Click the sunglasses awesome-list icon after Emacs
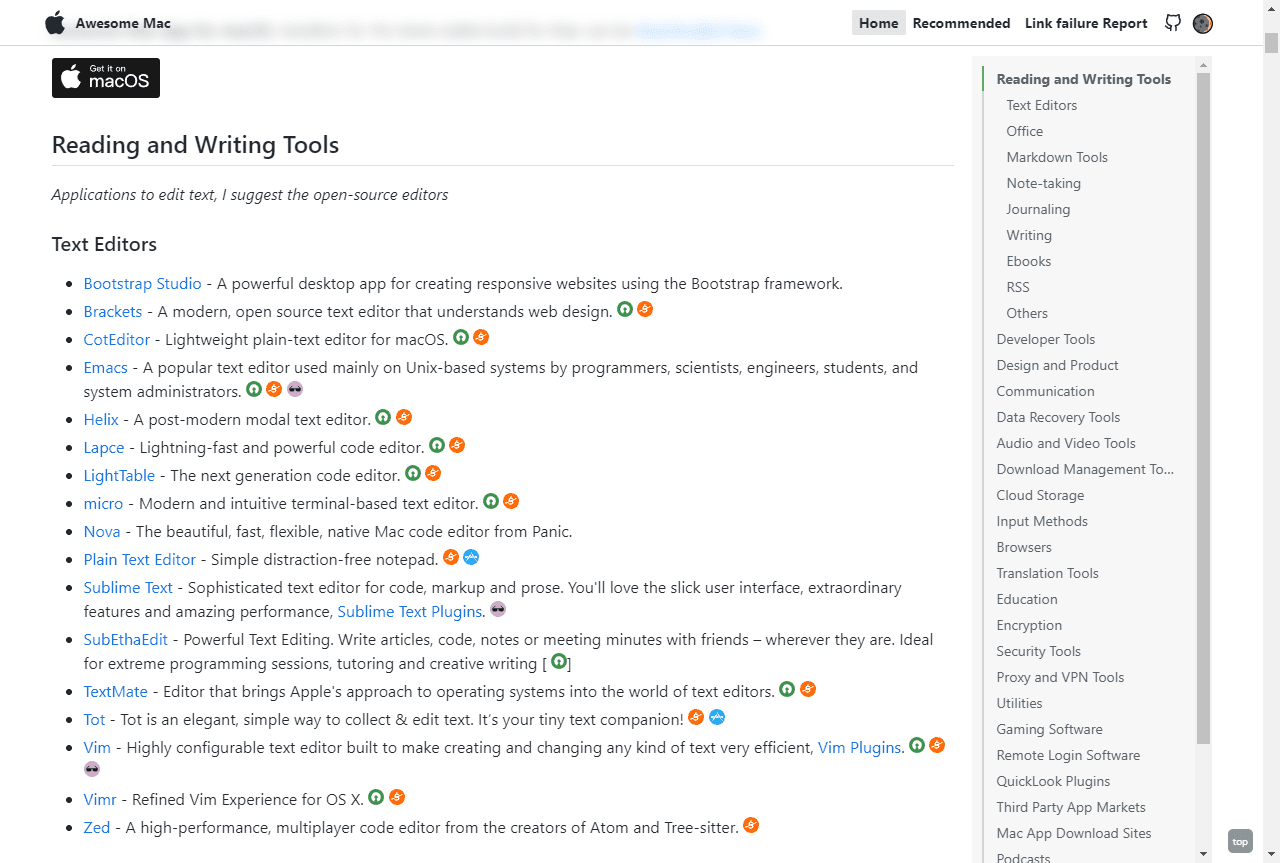This screenshot has height=863, width=1280. (x=295, y=390)
